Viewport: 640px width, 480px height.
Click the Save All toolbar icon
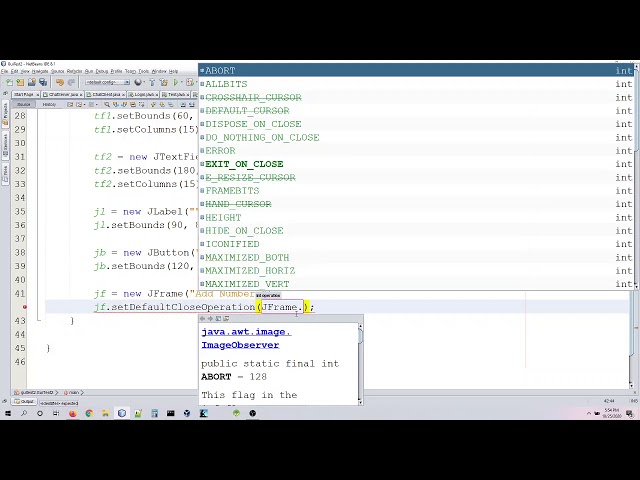(x=43, y=82)
